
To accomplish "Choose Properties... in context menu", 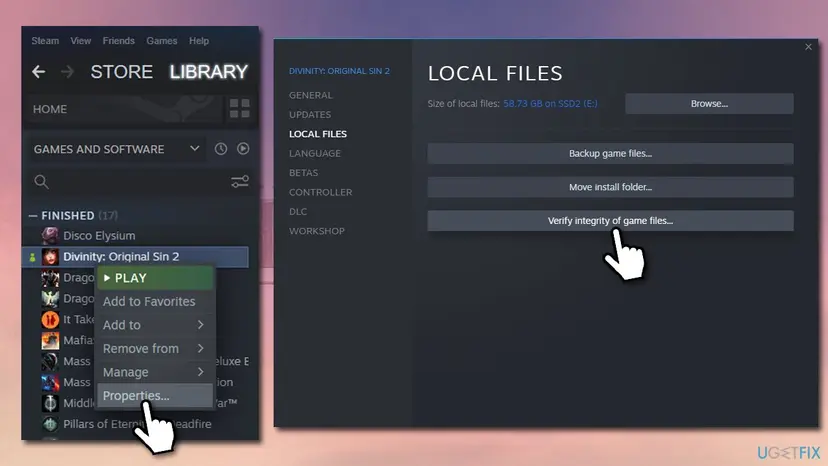I will [x=155, y=396].
